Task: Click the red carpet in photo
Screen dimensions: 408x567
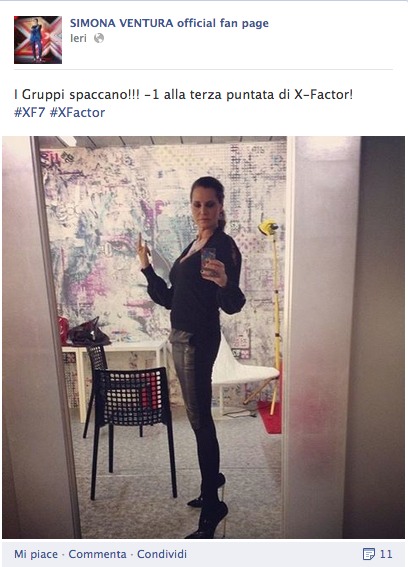Action: [271, 418]
